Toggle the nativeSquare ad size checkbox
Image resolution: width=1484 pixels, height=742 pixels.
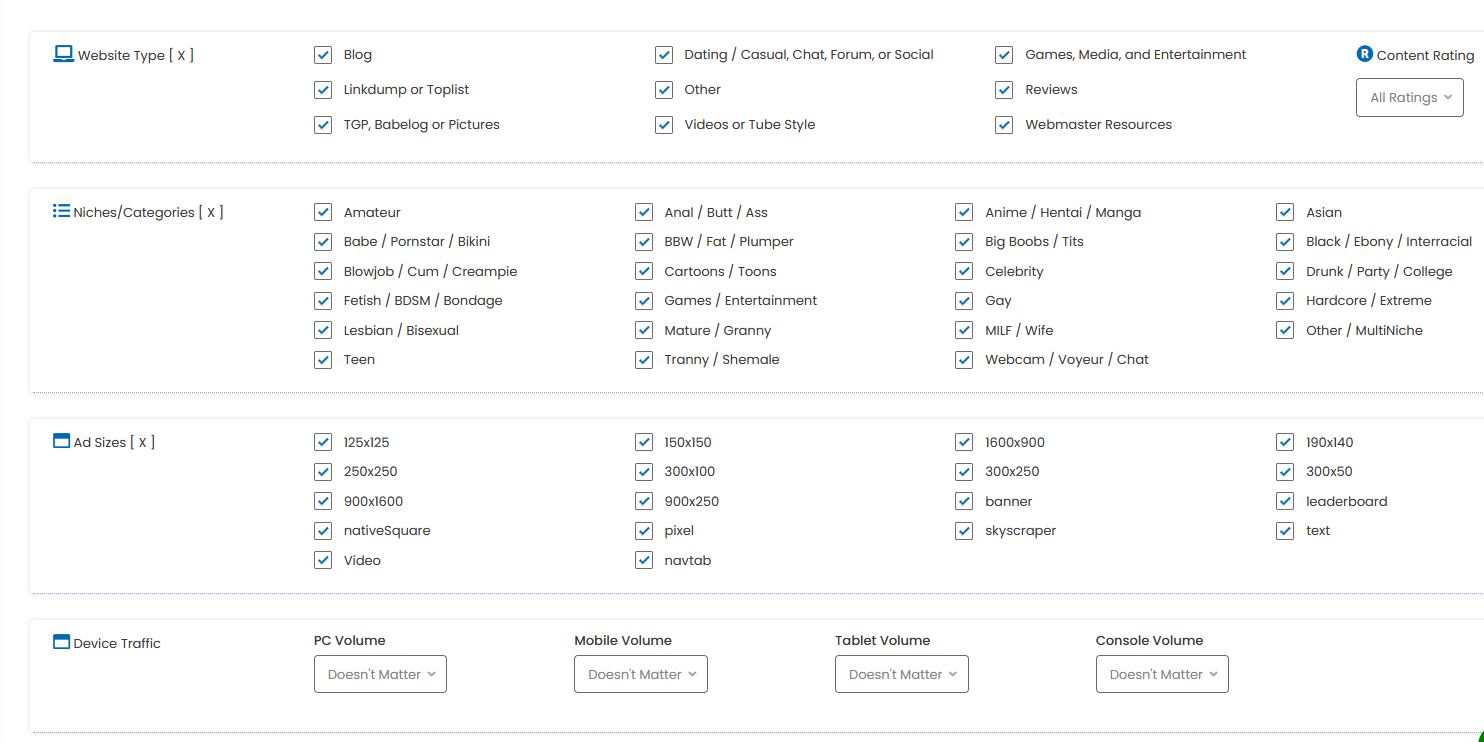pos(323,531)
